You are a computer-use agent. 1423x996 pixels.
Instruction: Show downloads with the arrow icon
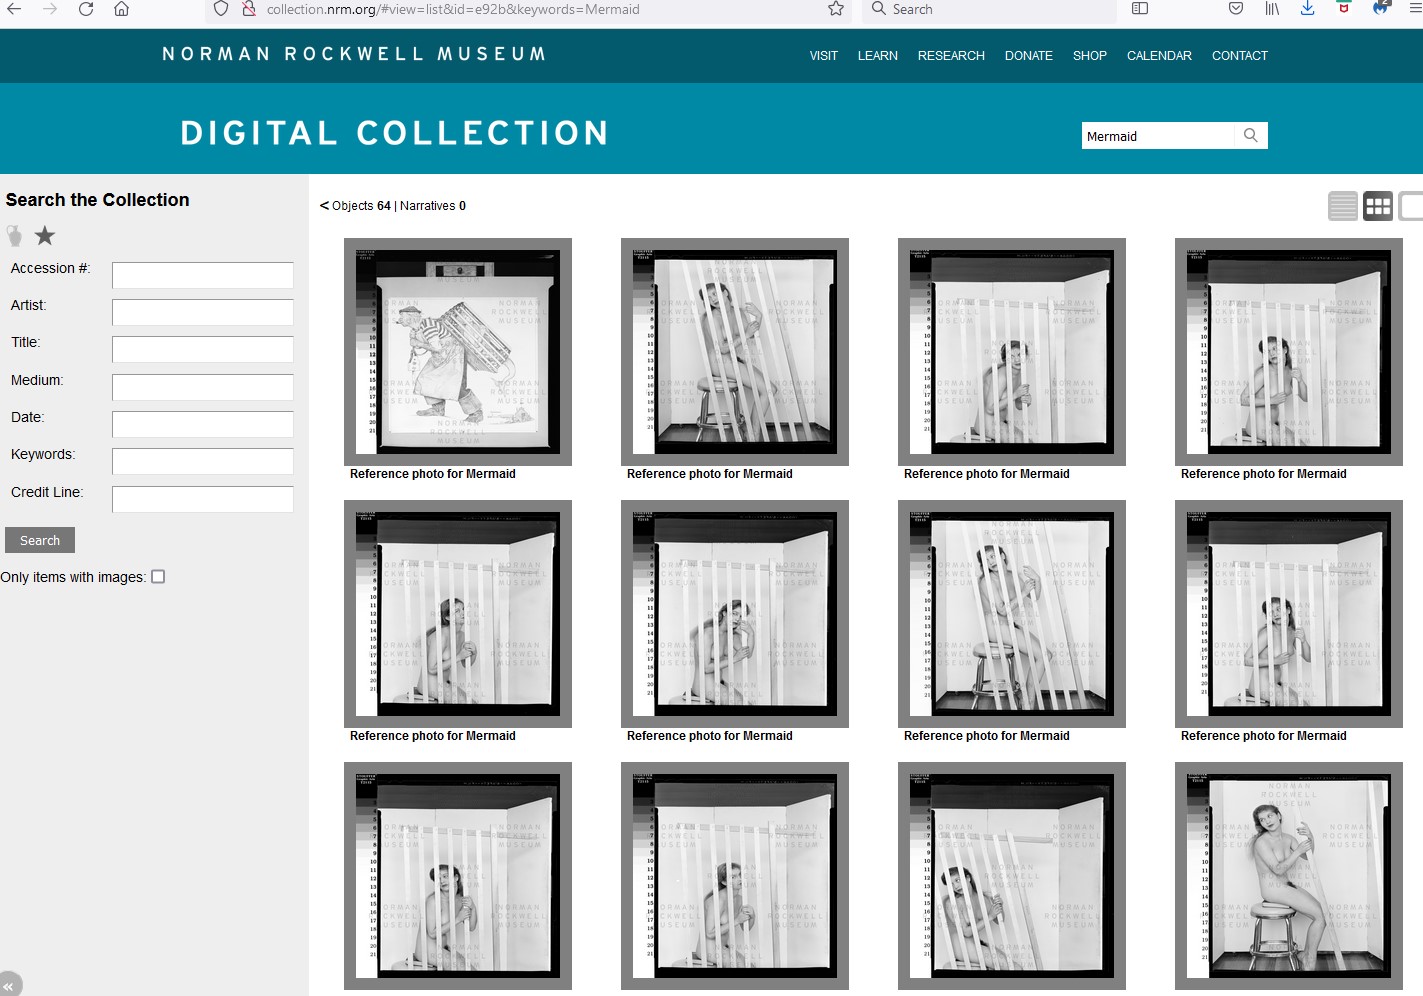[1307, 9]
